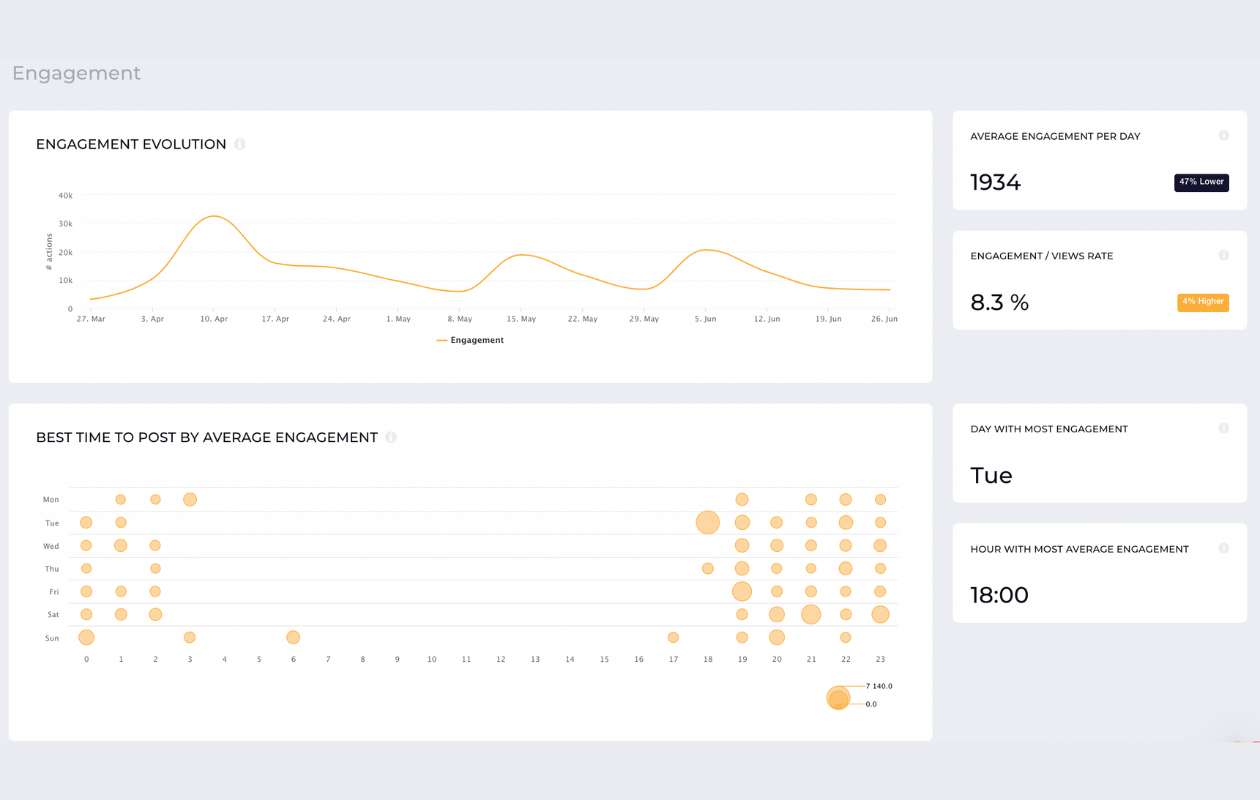Click info icon on Average Engagement Per Day card
This screenshot has width=1260, height=800.
click(1223, 136)
